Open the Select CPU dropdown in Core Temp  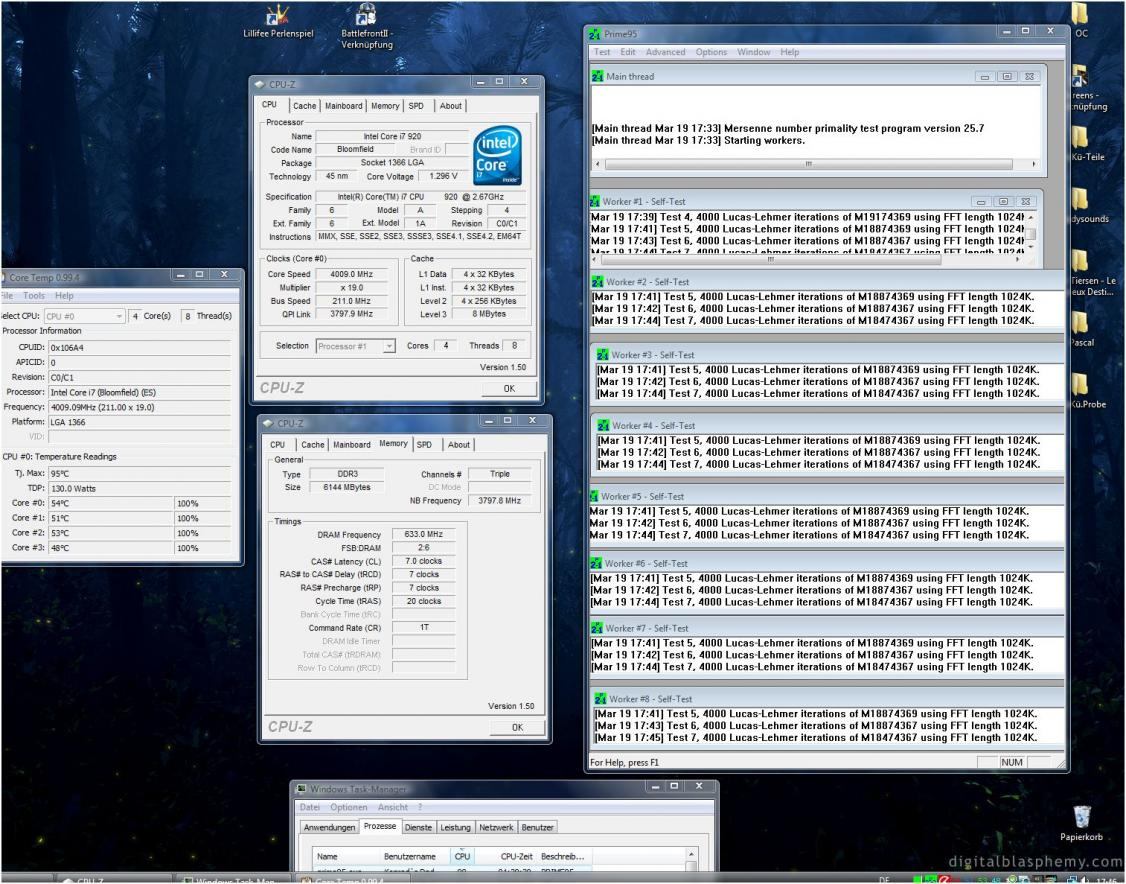(84, 316)
